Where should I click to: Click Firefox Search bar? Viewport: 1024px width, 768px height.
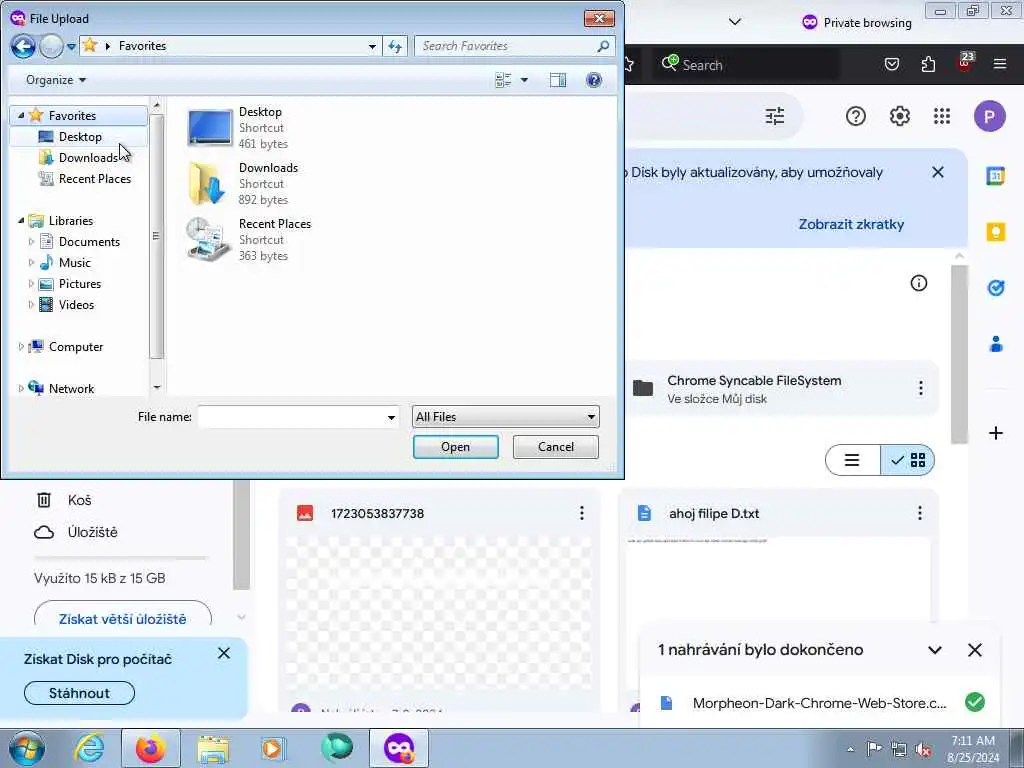coord(746,65)
